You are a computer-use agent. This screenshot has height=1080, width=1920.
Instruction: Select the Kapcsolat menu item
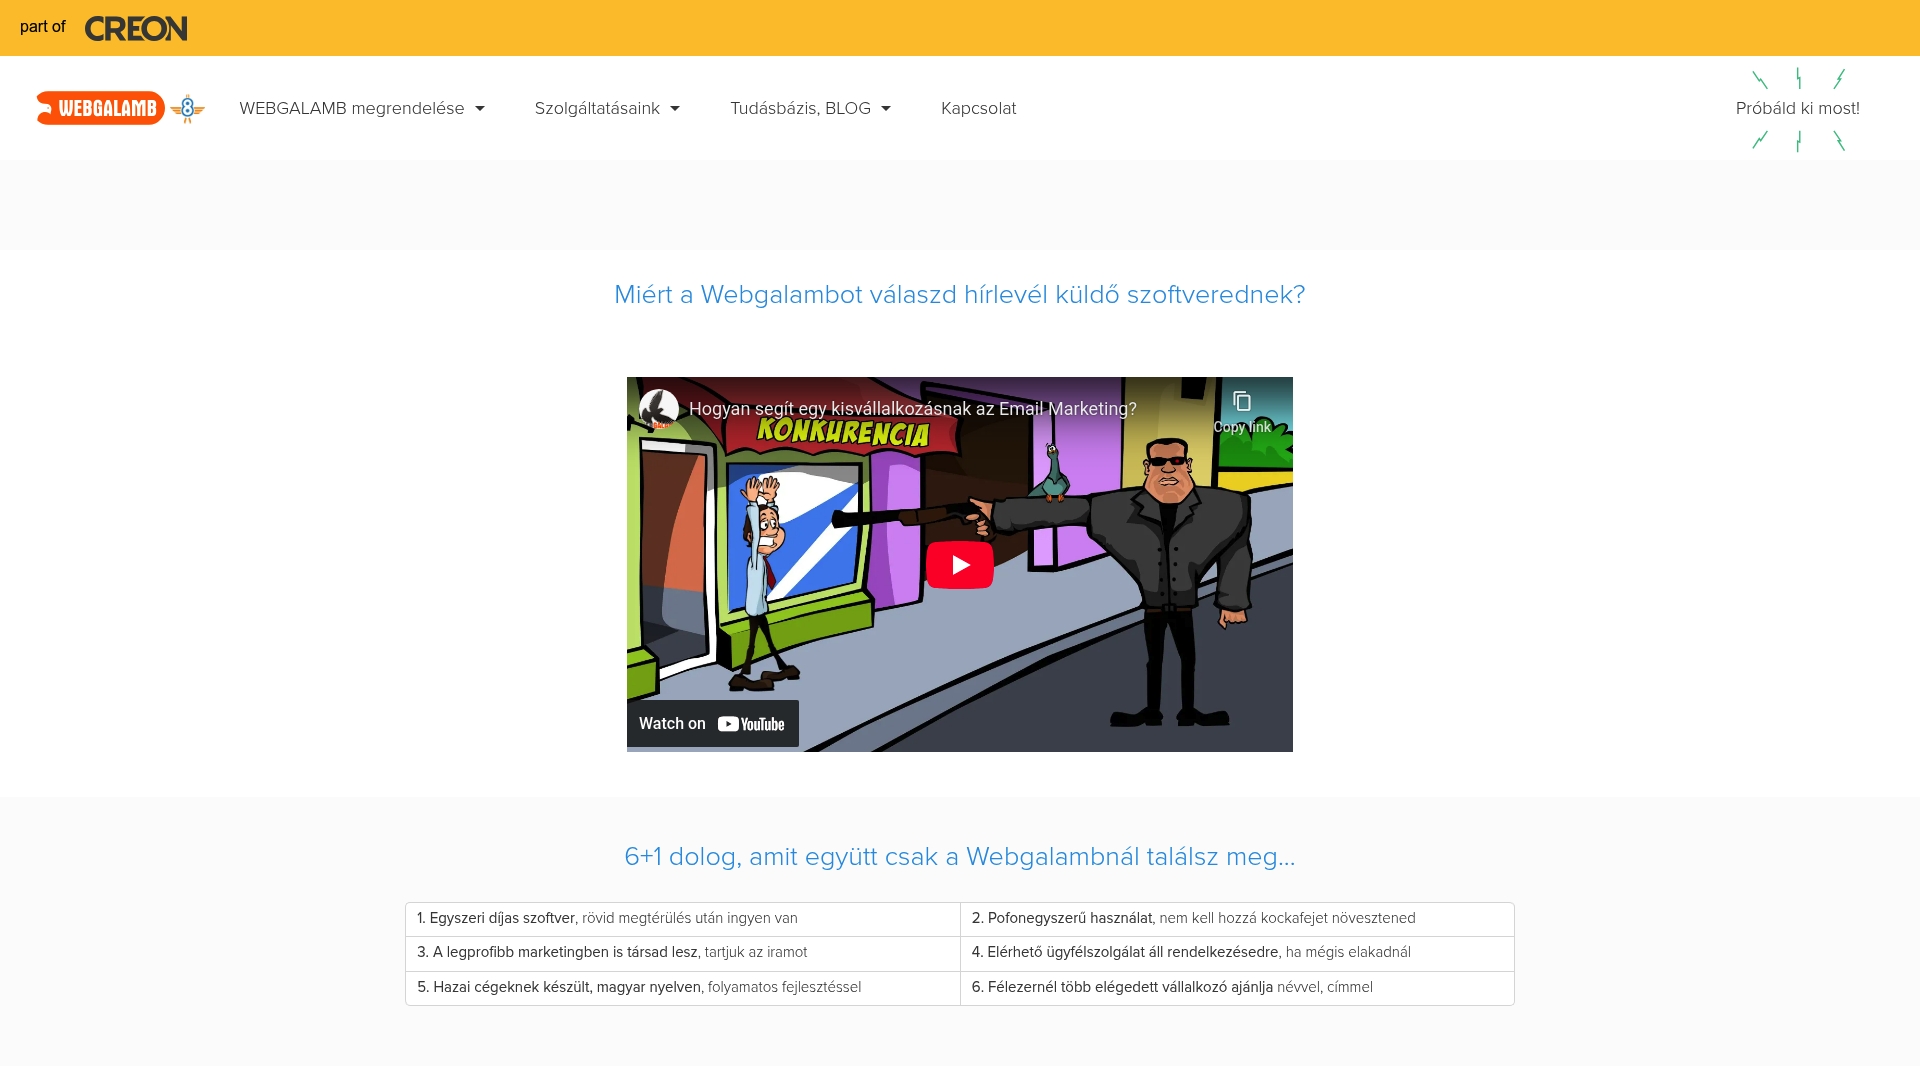978,108
